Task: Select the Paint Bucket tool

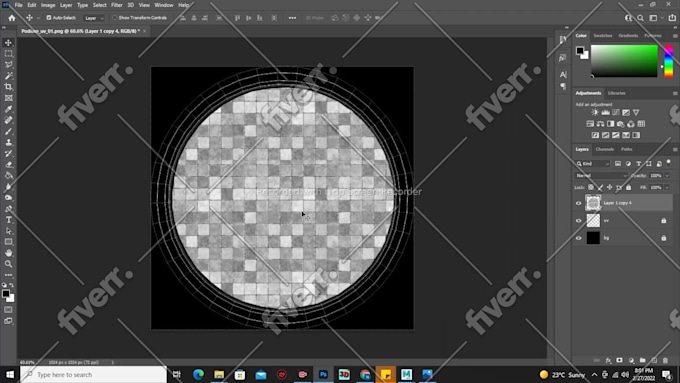Action: coord(8,176)
